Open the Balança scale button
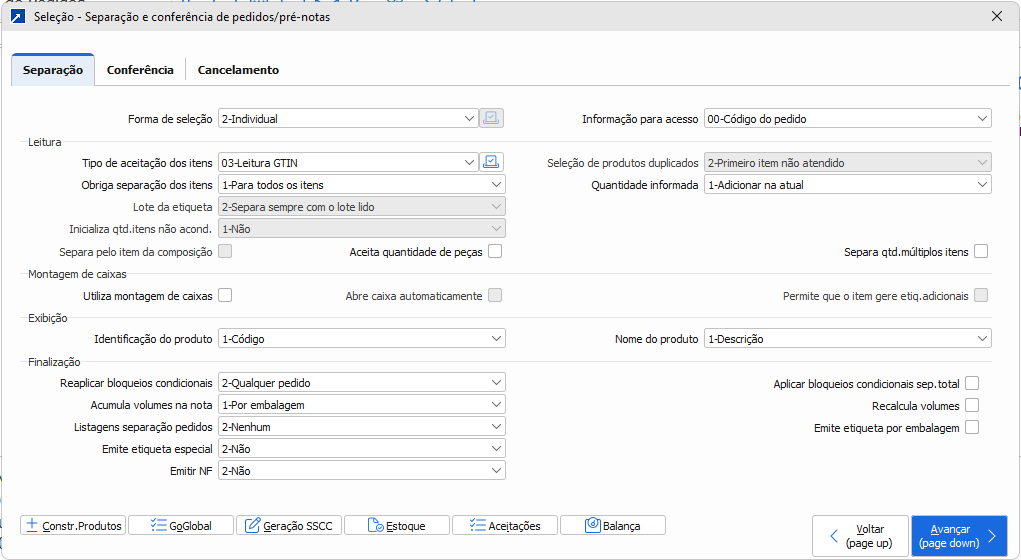The height and width of the screenshot is (560, 1021). pyautogui.click(x=613, y=525)
